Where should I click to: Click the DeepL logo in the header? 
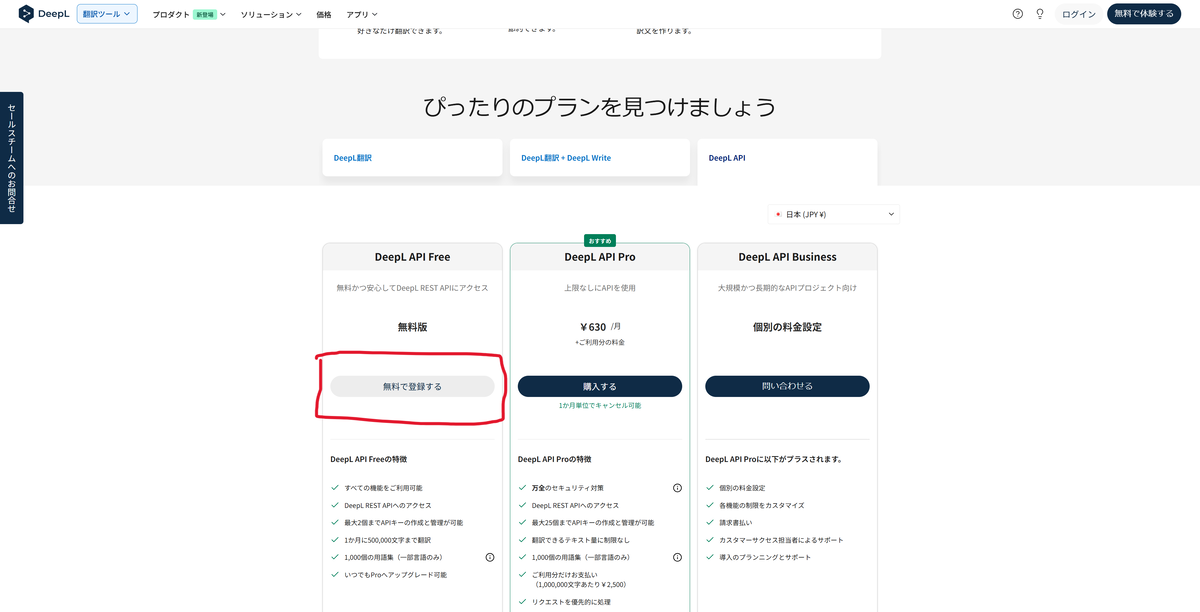[43, 14]
